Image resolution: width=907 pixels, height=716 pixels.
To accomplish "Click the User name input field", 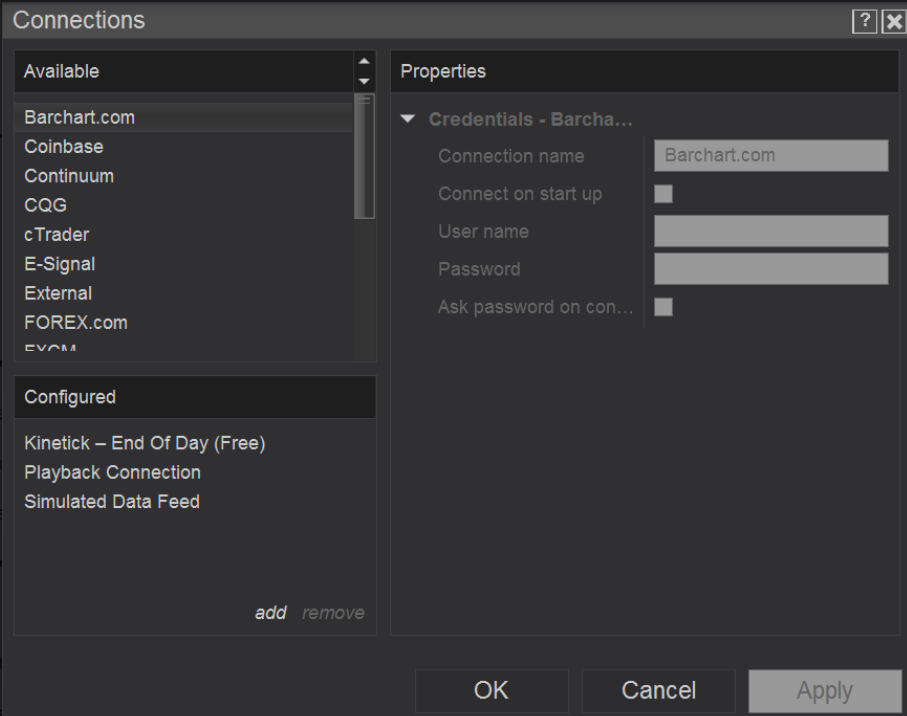I will click(771, 231).
